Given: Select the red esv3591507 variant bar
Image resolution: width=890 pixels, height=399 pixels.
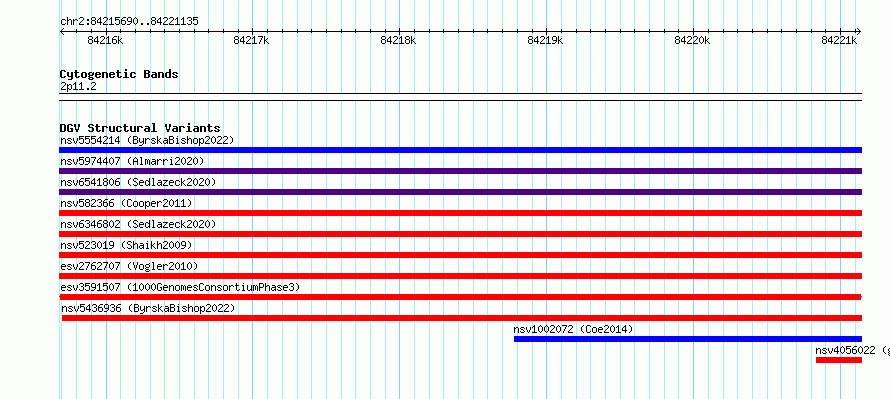Looking at the screenshot, I should click(x=460, y=297).
